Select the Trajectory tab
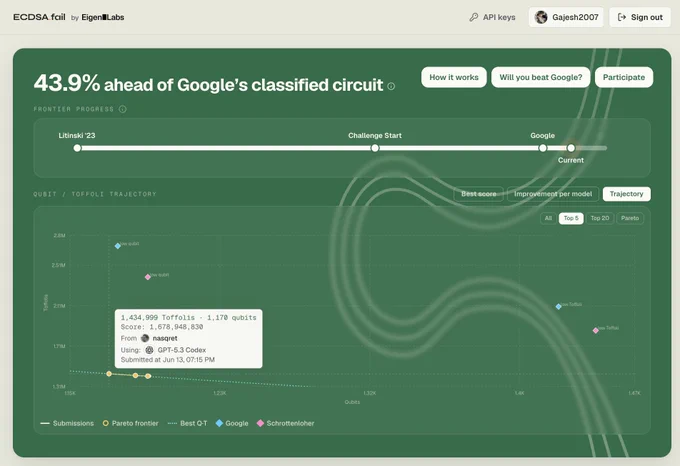The image size is (680, 466). coord(626,194)
